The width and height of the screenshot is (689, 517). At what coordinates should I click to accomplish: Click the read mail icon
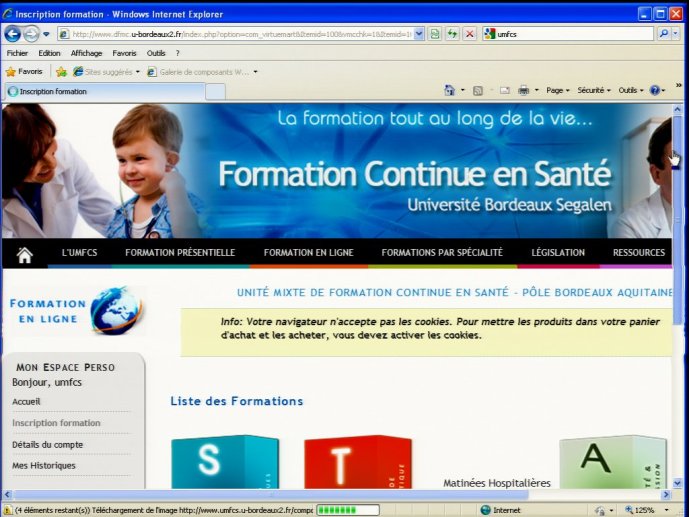tap(505, 90)
